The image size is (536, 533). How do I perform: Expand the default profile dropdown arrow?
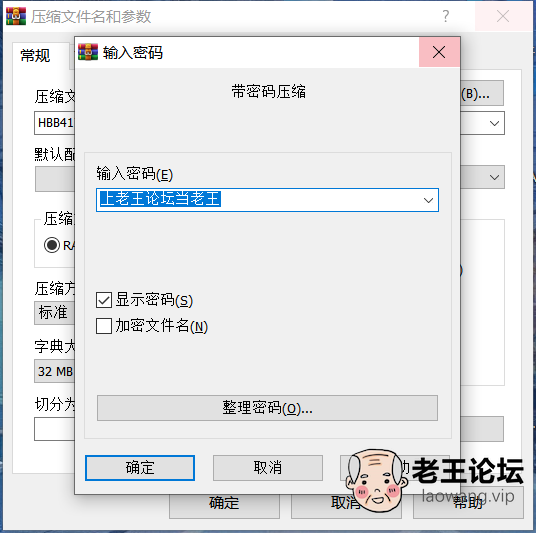494,177
